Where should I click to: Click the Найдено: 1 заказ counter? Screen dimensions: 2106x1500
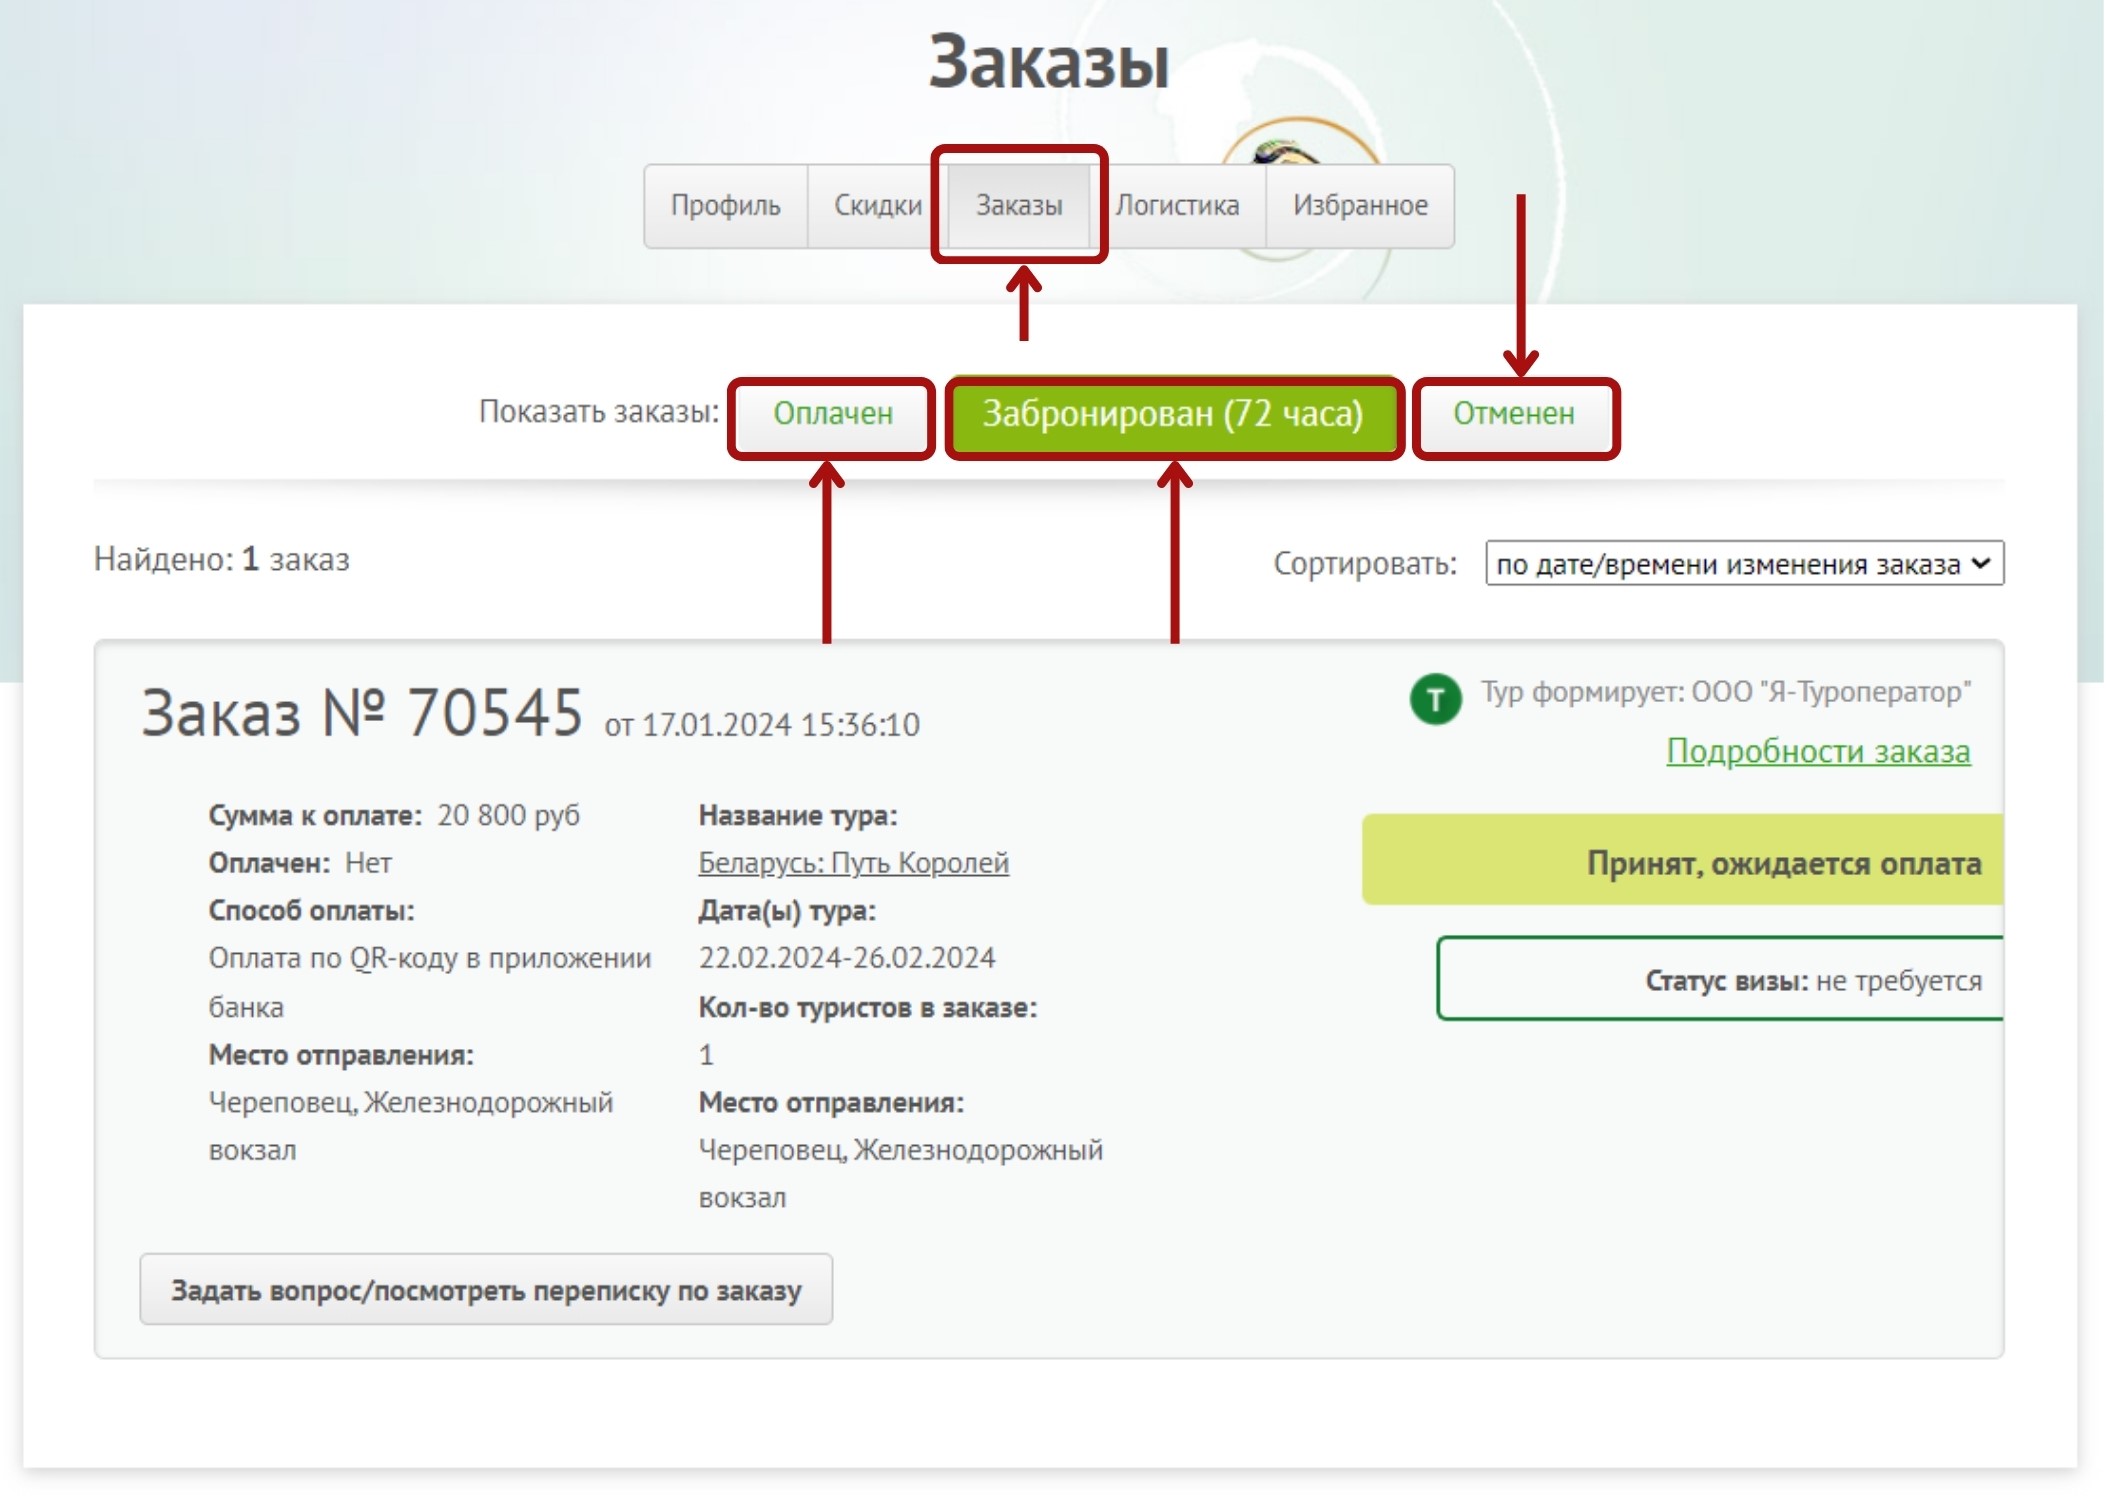(x=222, y=560)
